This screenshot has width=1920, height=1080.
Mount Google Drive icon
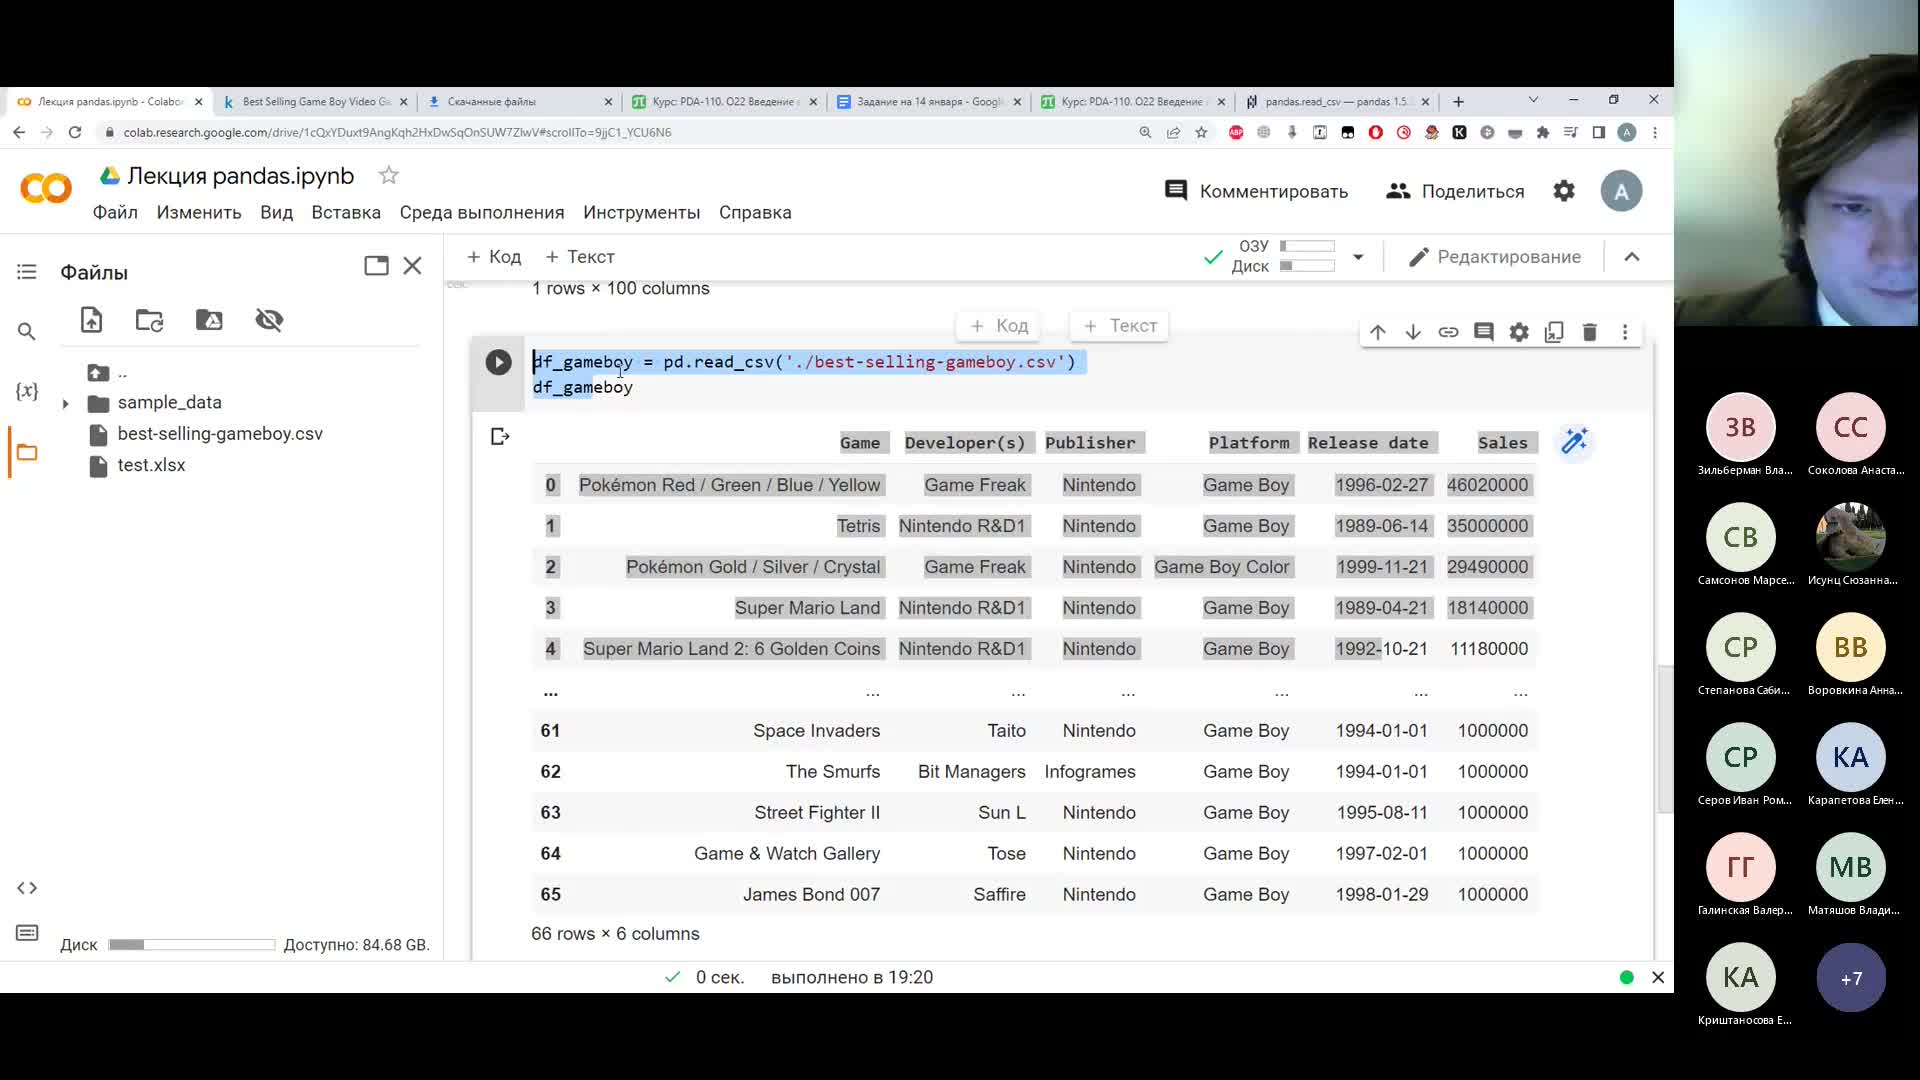tap(209, 320)
